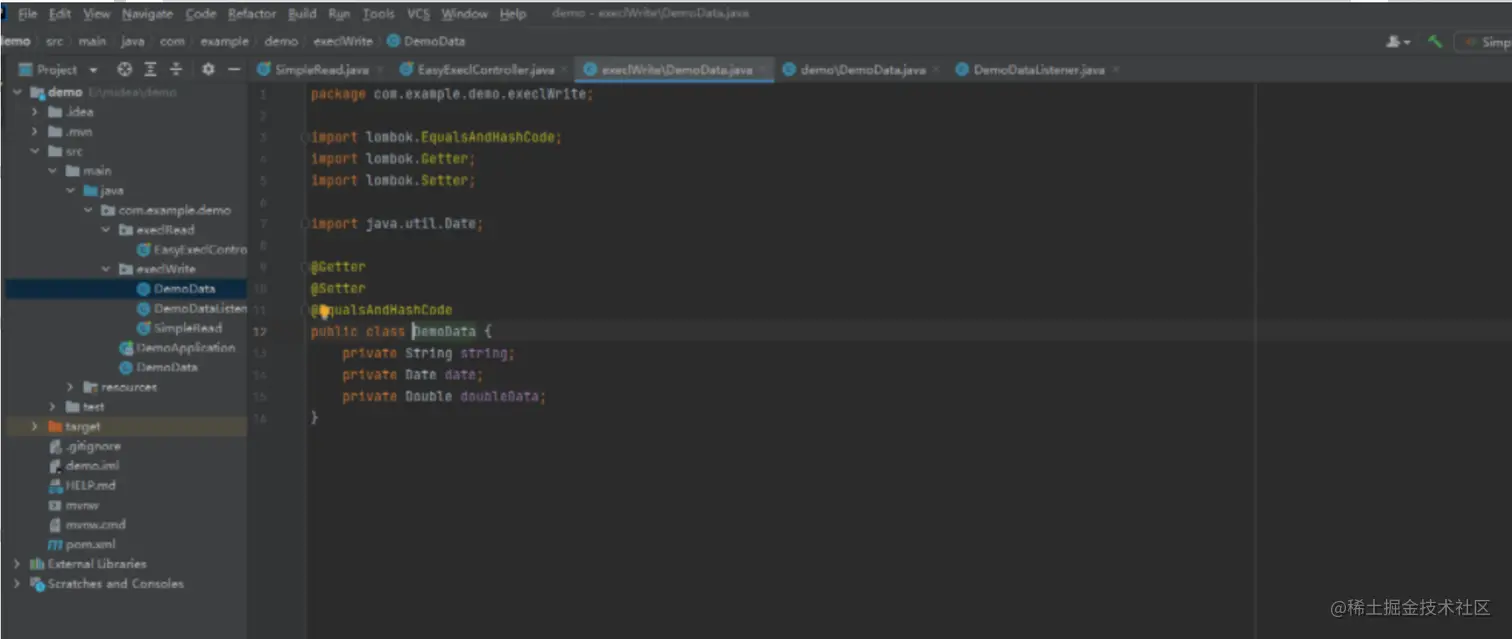This screenshot has height=639, width=1512.
Task: Open the Edit menu
Action: point(60,14)
